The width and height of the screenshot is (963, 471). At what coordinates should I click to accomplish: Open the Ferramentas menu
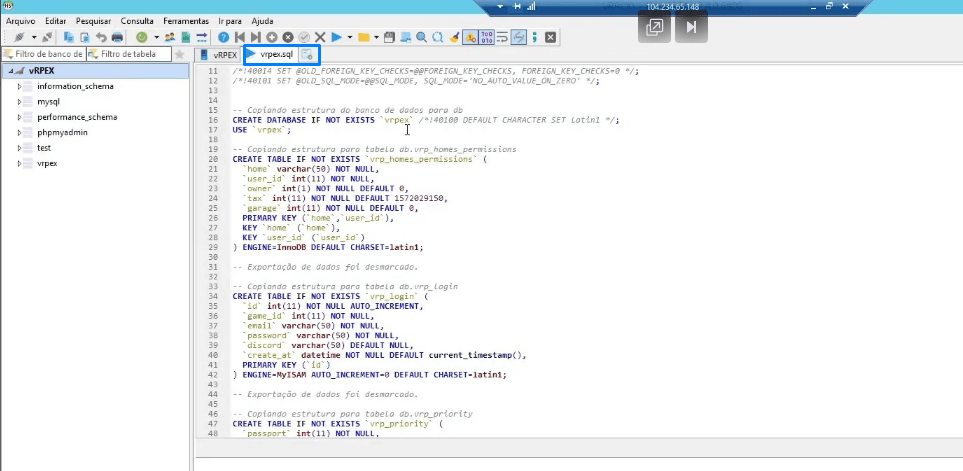pyautogui.click(x=186, y=21)
